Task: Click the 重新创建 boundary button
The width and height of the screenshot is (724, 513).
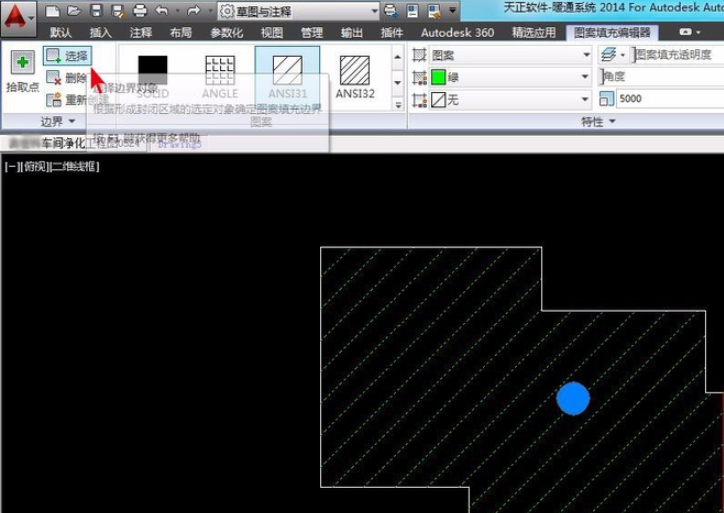Action: (77, 99)
